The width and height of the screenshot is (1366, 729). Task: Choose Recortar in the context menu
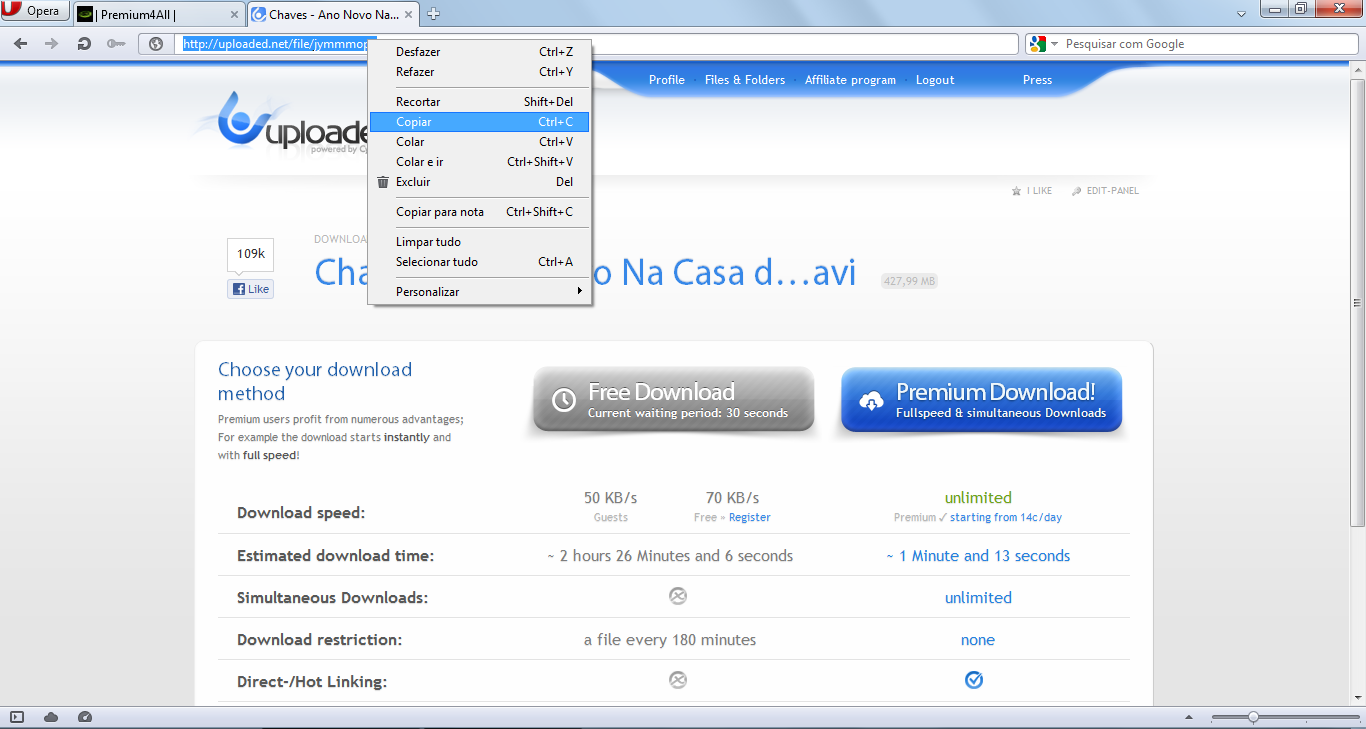(x=480, y=102)
